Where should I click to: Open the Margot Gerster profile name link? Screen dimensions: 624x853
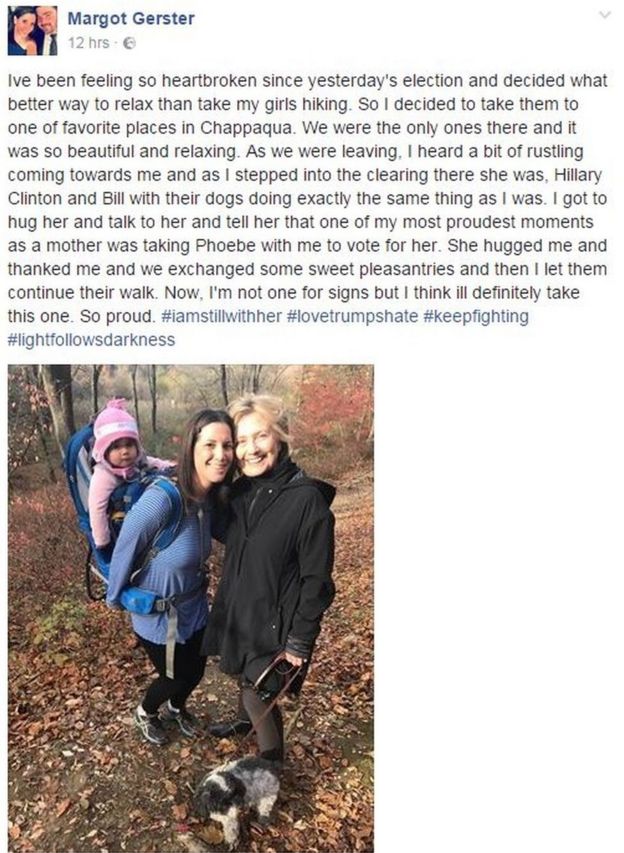(131, 18)
